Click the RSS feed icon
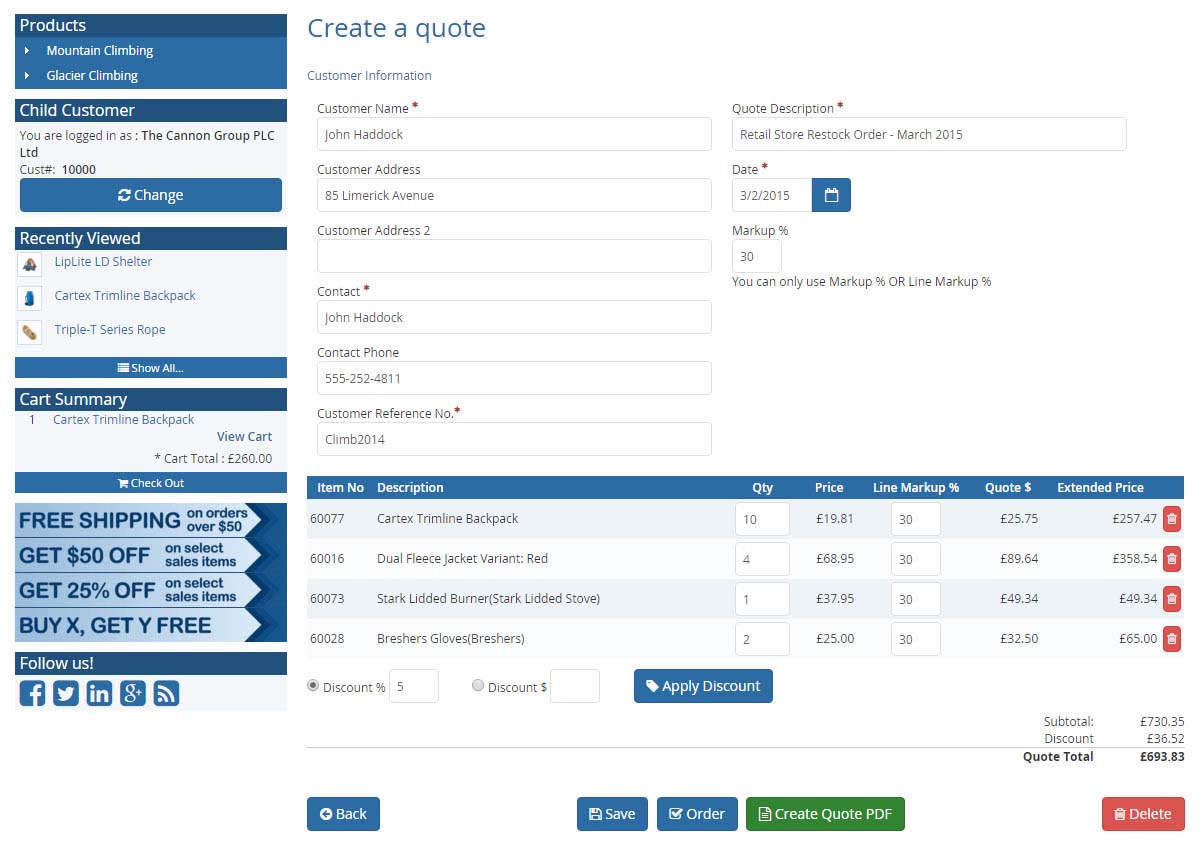The image size is (1200, 846). coord(166,692)
